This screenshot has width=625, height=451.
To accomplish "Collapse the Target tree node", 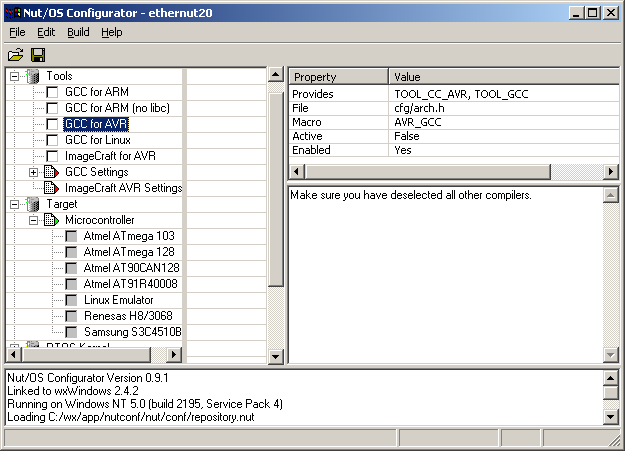I will 14,204.
